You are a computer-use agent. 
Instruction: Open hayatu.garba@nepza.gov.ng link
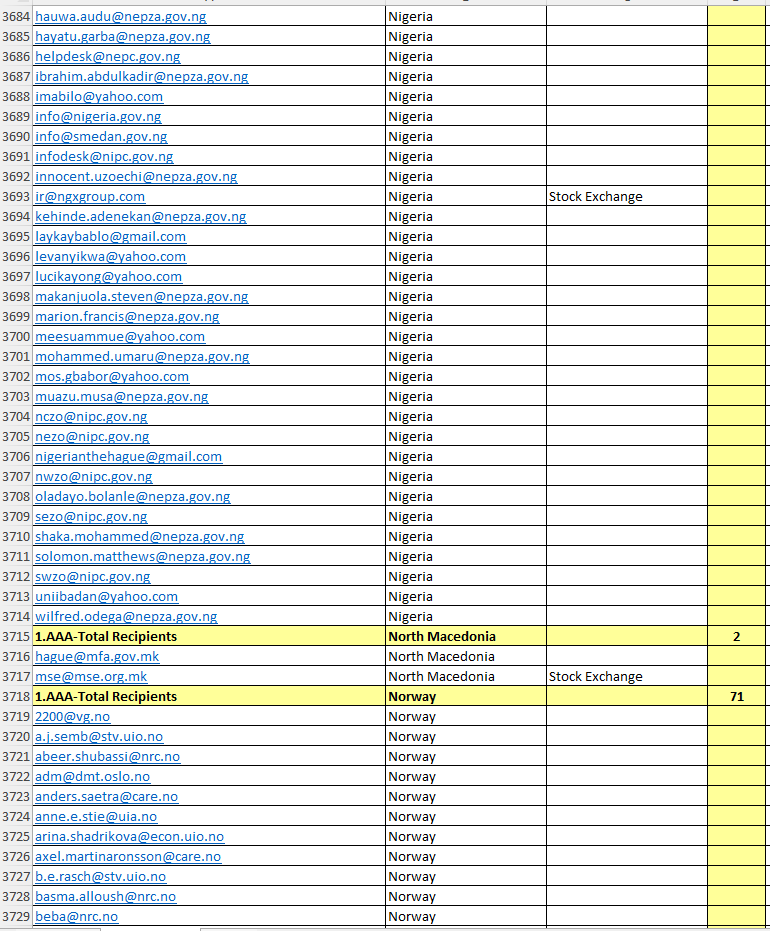coord(122,37)
